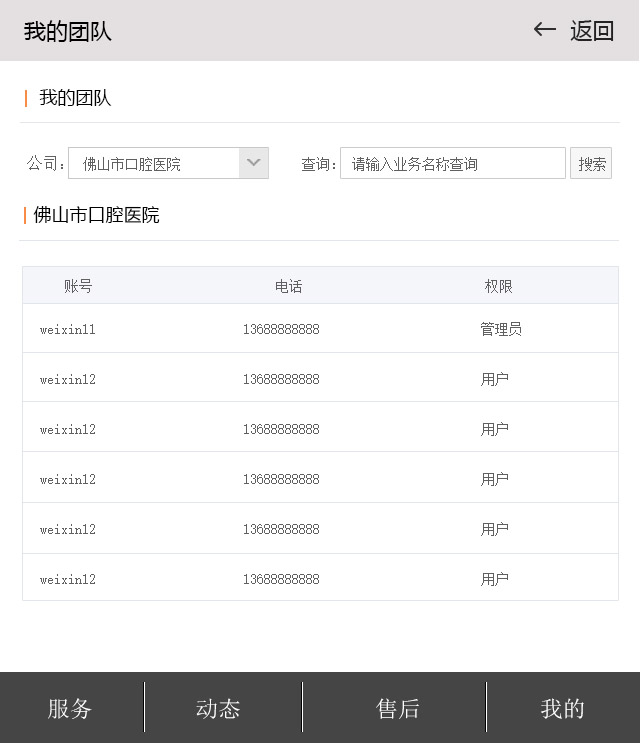Click the 管理员 permission cell
Viewport: 640px width, 743px height.
tap(500, 329)
